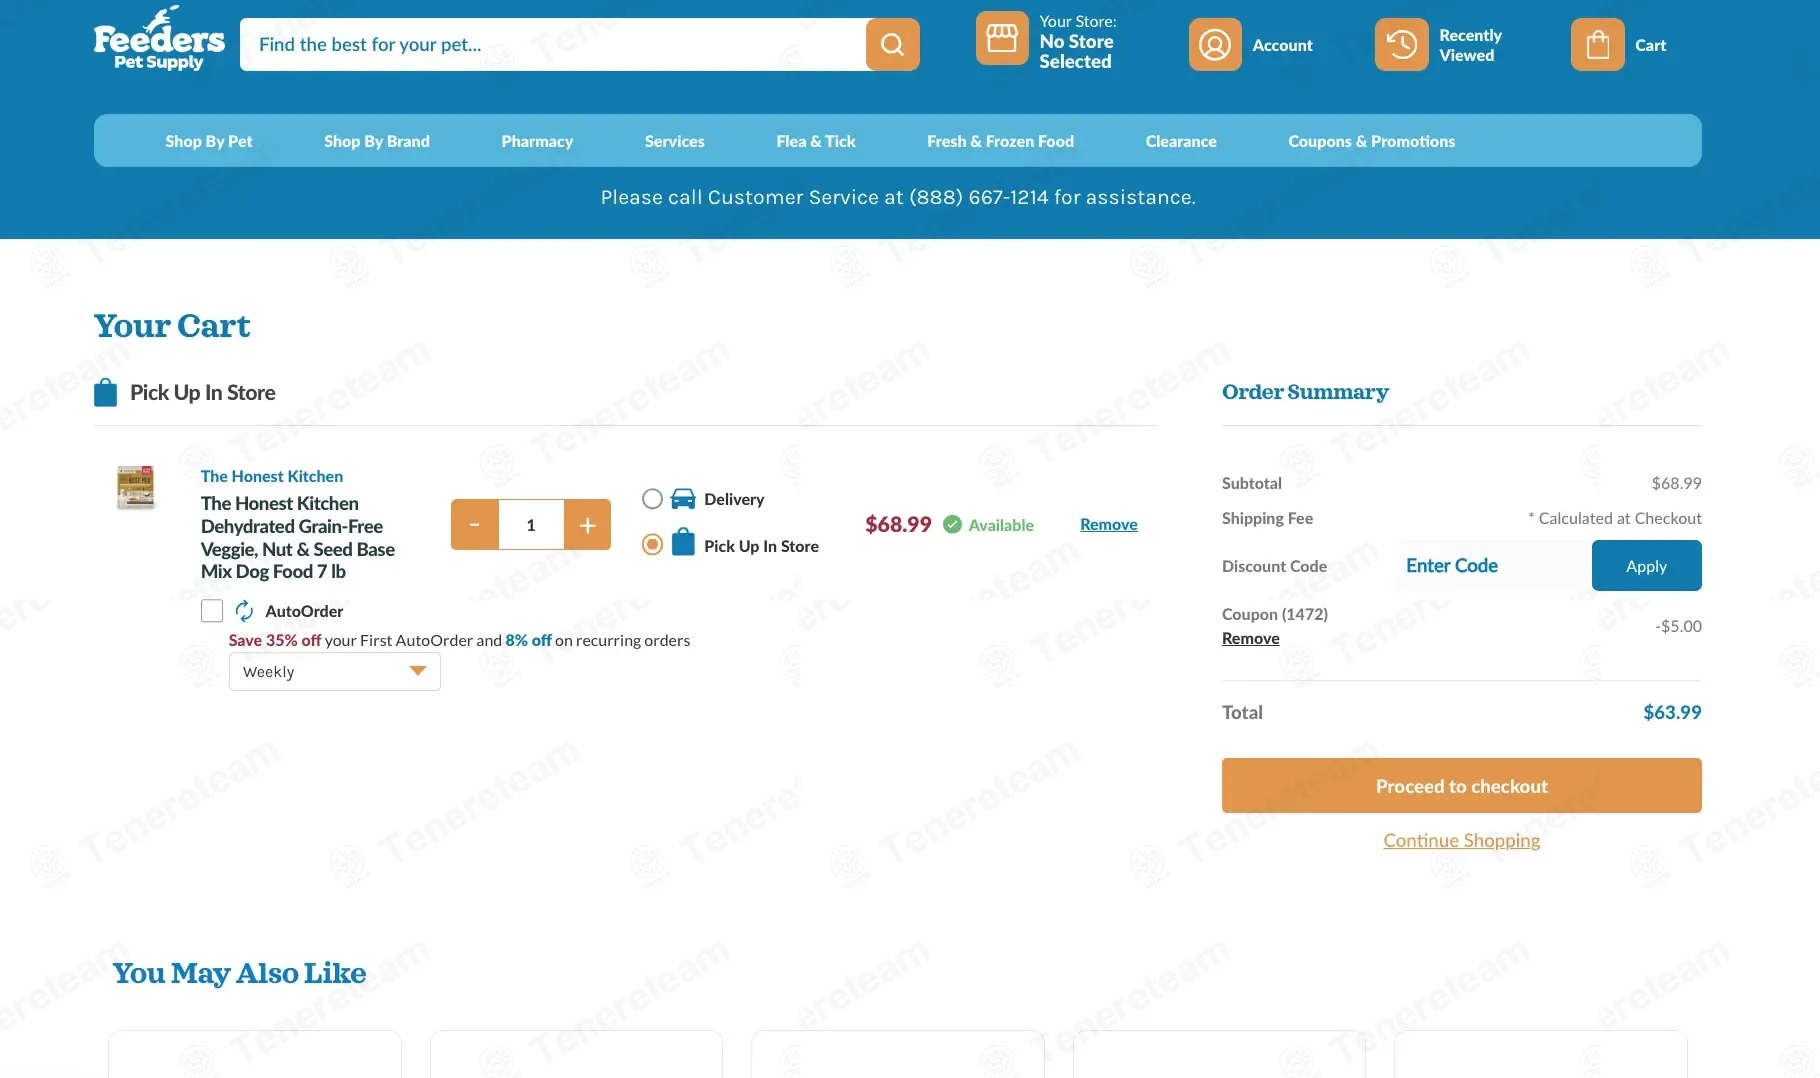Decrease quantity with the minus button
Screen dimensions: 1820x1078
(475, 525)
